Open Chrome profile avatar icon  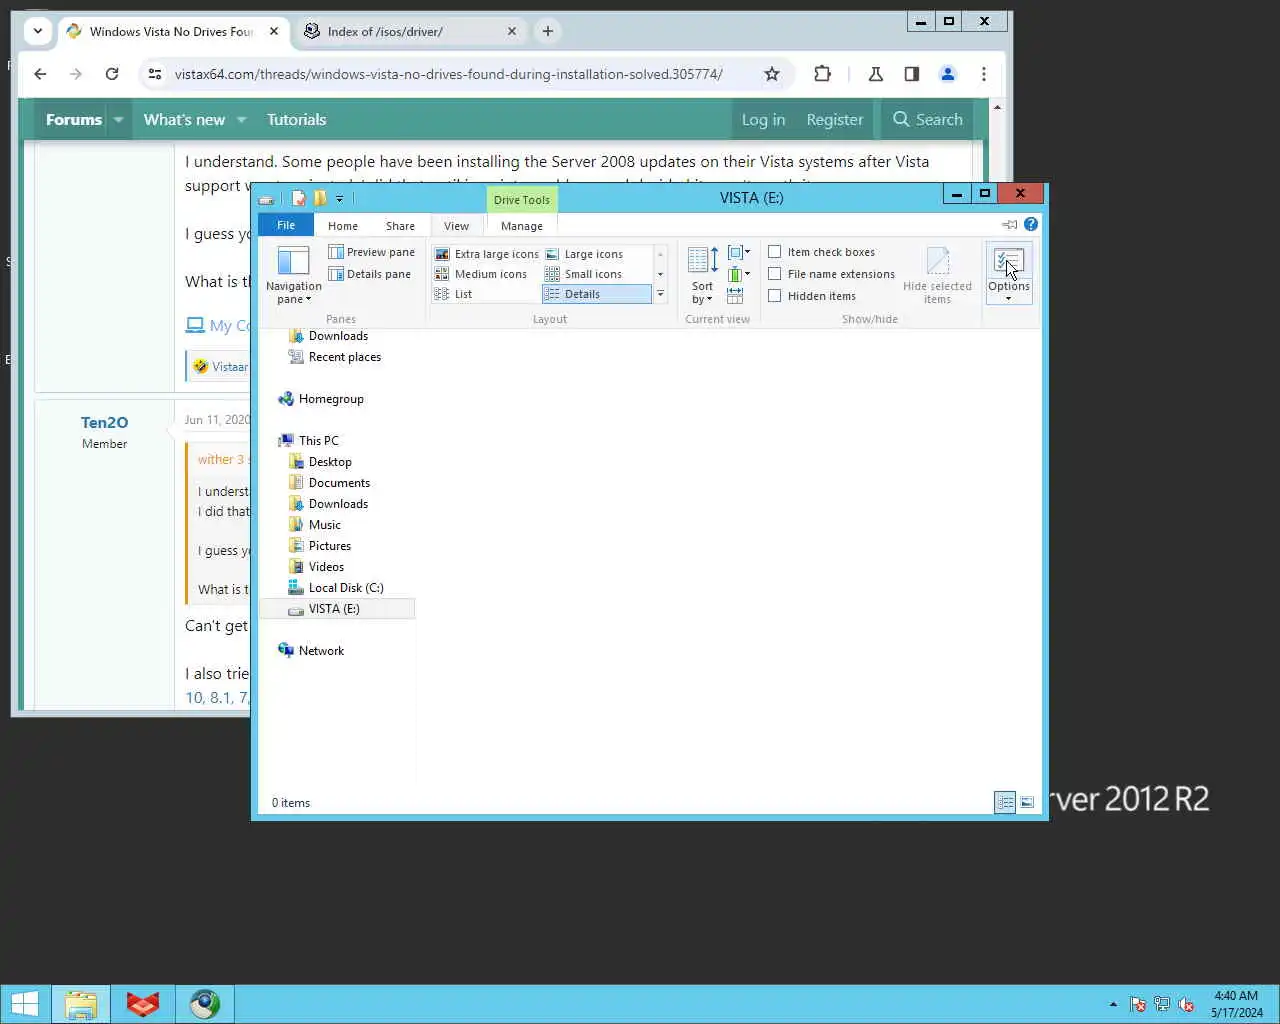tap(948, 74)
